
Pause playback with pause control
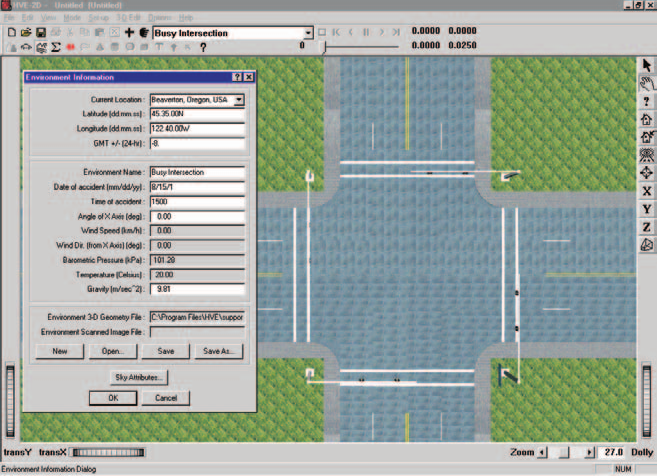tap(366, 32)
